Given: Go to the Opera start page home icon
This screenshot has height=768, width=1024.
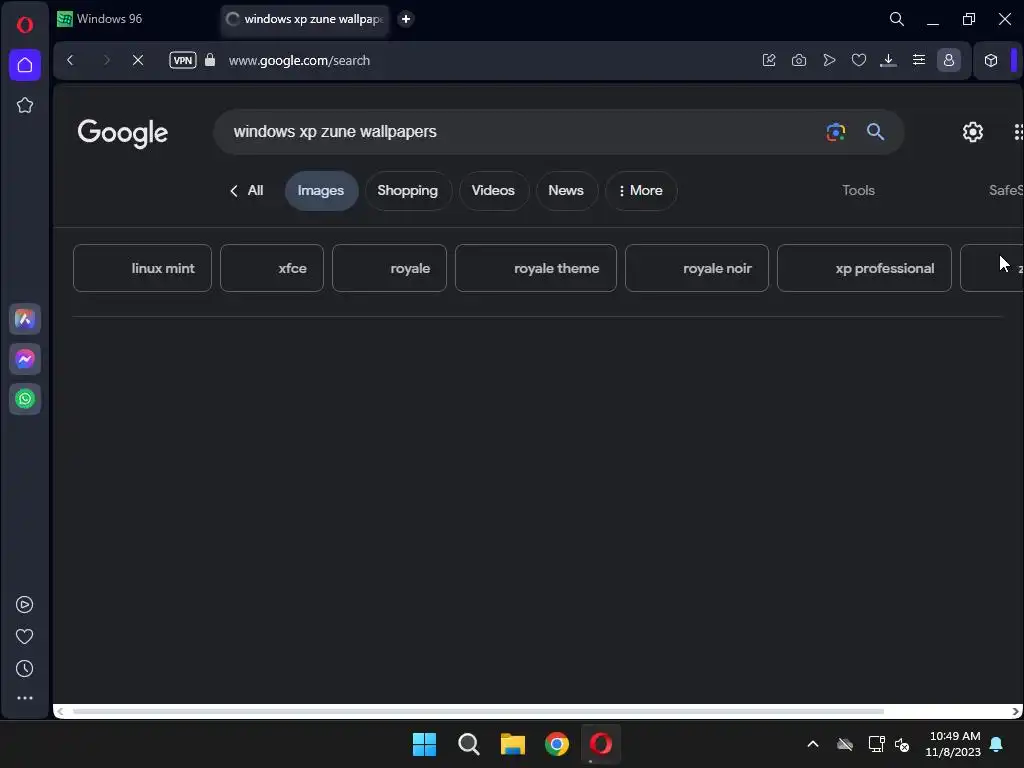Looking at the screenshot, I should [25, 65].
